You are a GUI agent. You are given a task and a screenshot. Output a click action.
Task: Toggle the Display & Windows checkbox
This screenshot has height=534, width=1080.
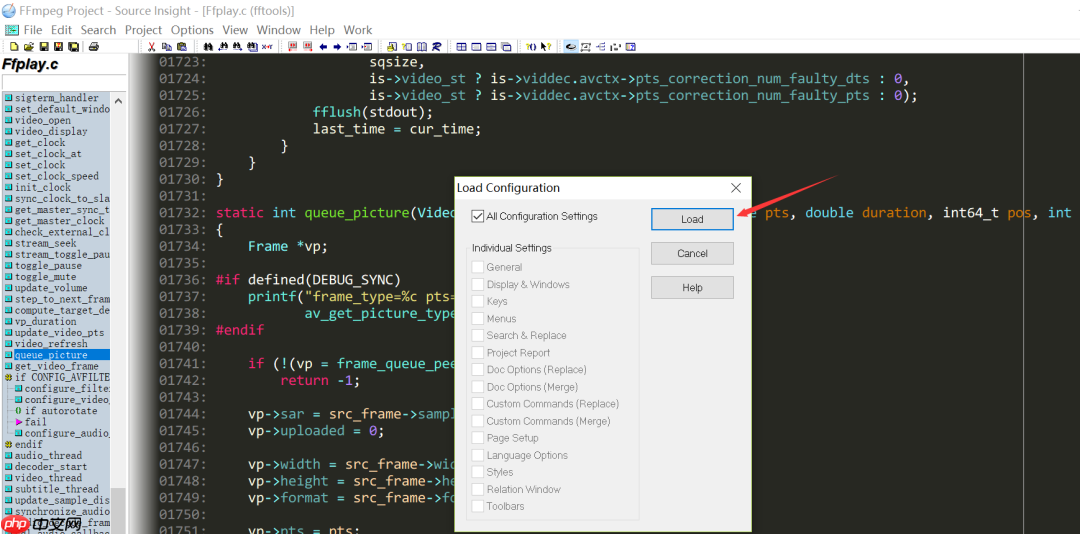coord(478,285)
